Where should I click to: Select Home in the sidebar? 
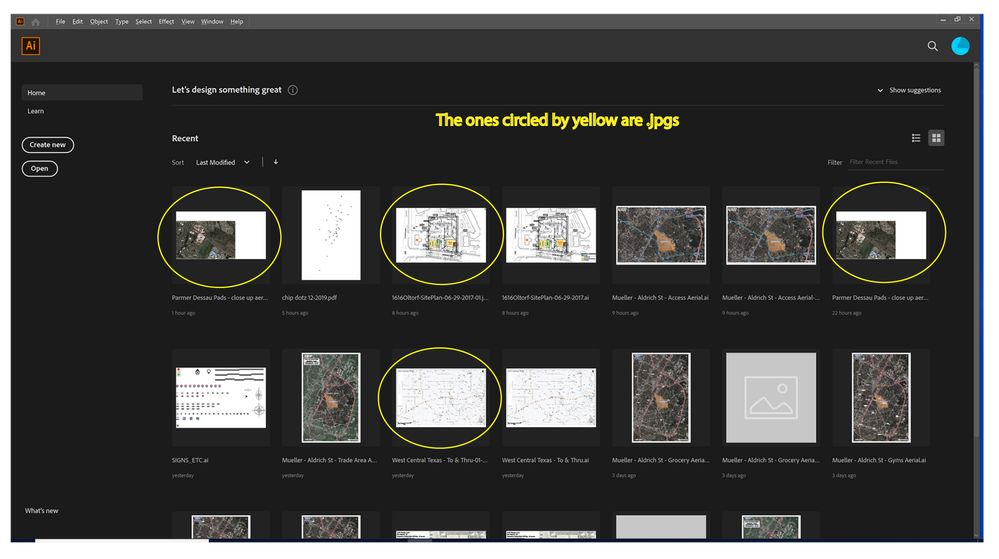(82, 92)
